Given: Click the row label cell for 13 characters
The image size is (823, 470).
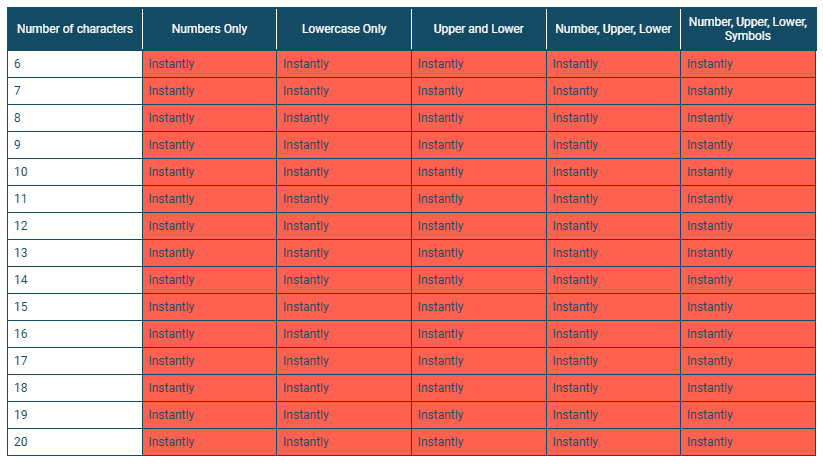Looking at the screenshot, I should click(x=75, y=253).
